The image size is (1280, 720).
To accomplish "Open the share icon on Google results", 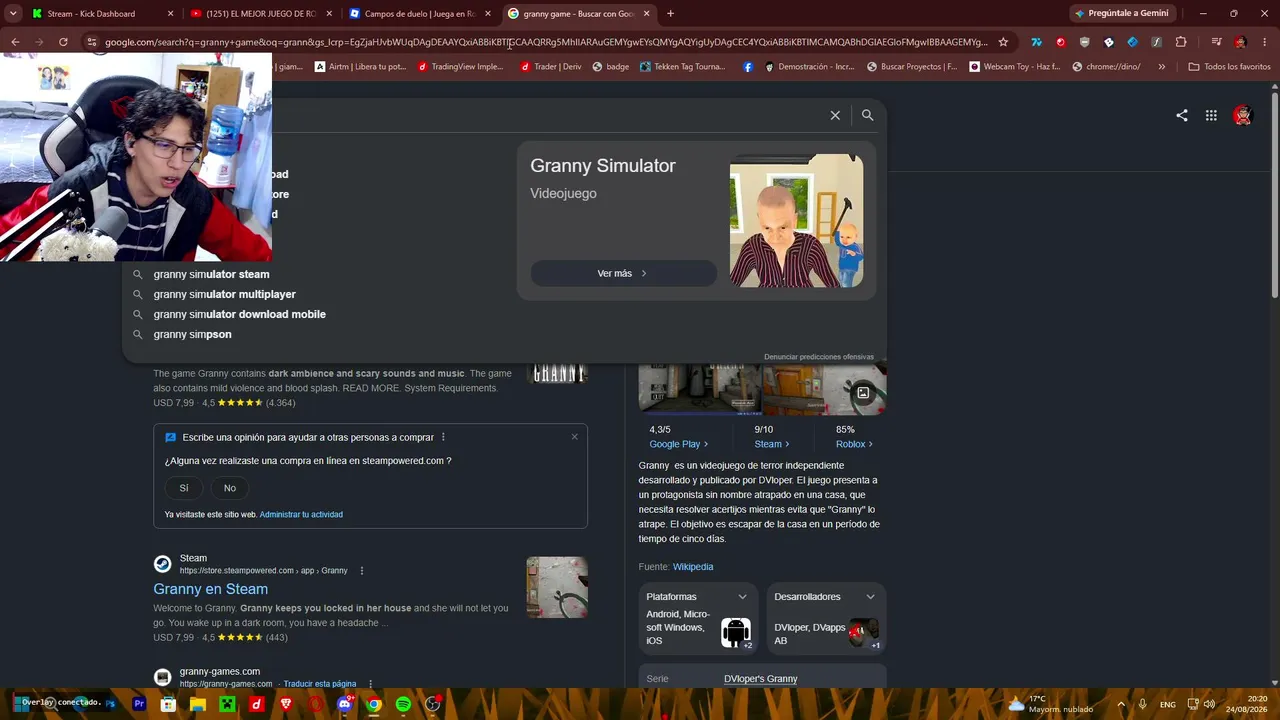I will [1182, 115].
